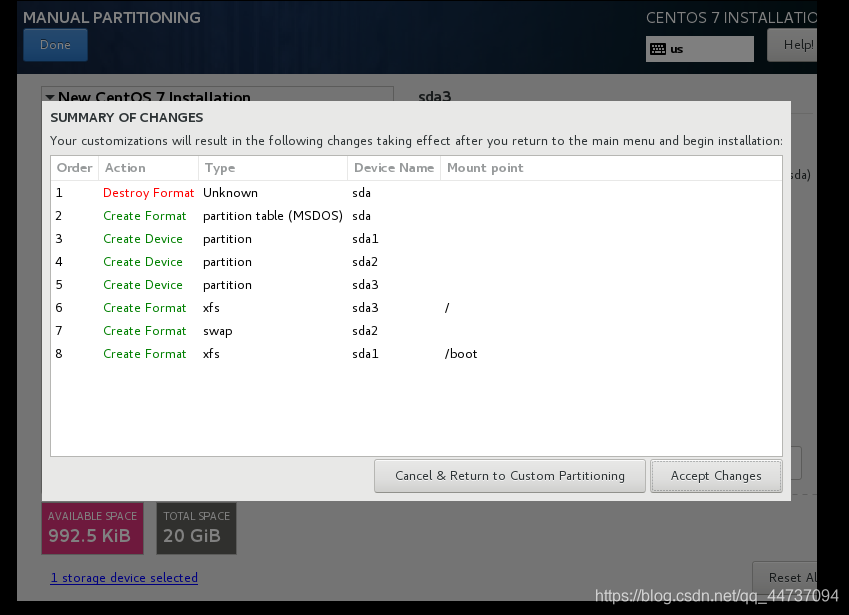The image size is (849, 615).
Task: Click 'Create Format' in order row 6
Action: tap(145, 308)
